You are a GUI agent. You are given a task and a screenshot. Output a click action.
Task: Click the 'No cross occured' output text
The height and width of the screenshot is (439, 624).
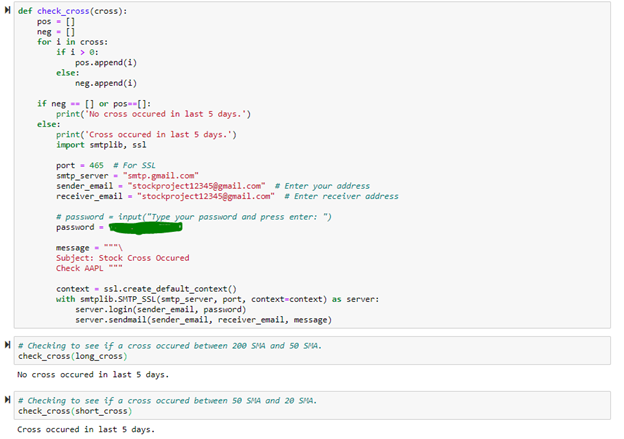[x=92, y=375]
